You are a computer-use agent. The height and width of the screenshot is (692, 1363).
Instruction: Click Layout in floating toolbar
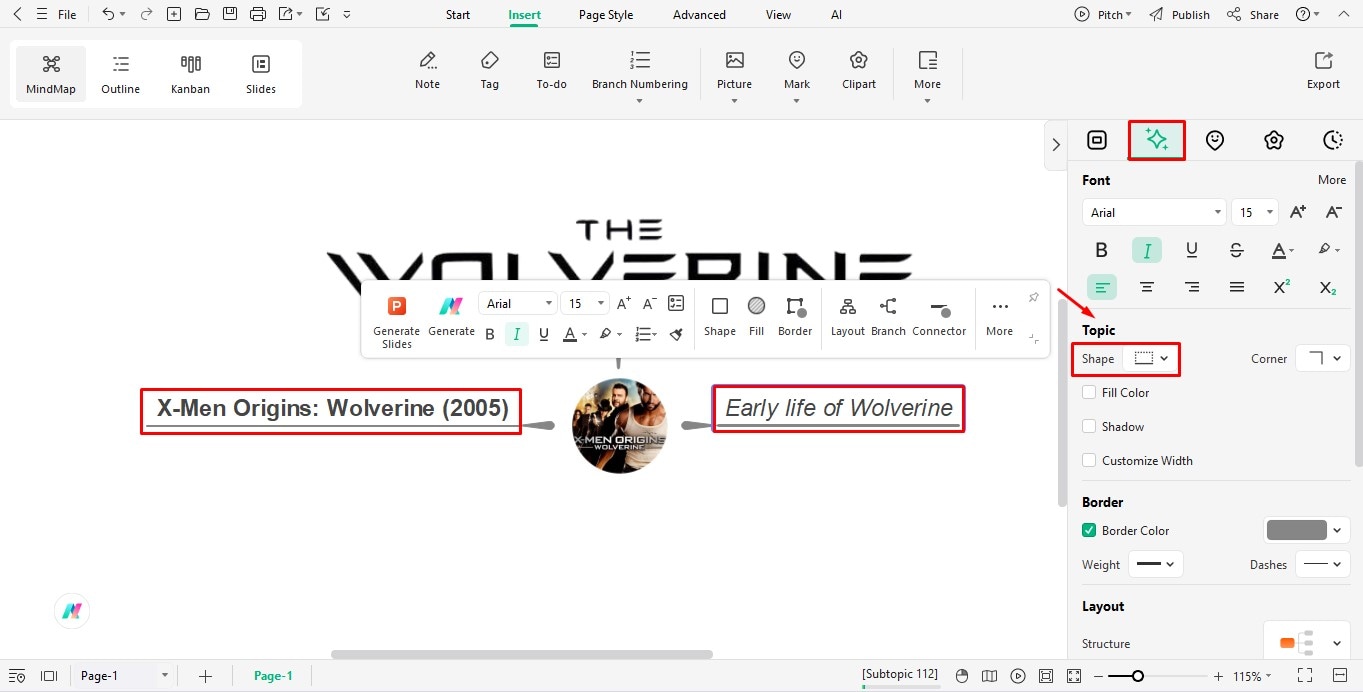[847, 318]
